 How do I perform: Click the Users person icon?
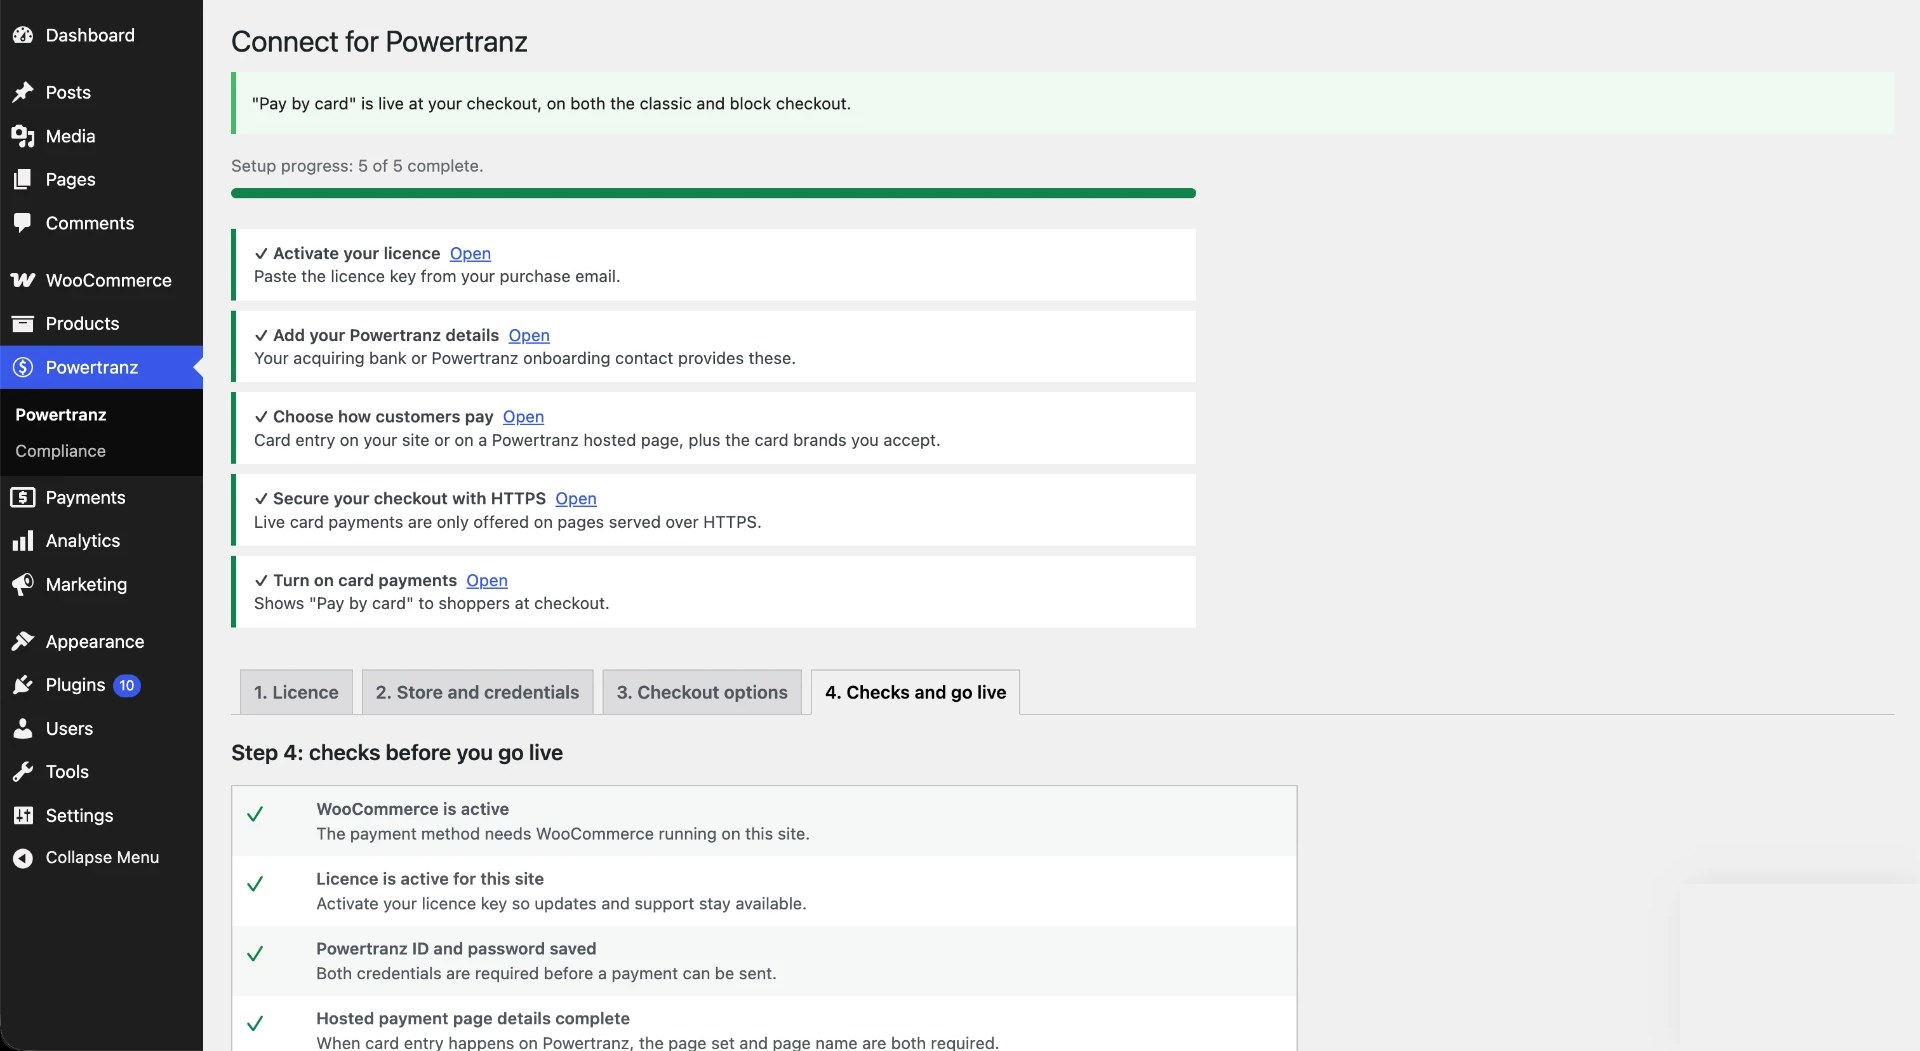23,728
